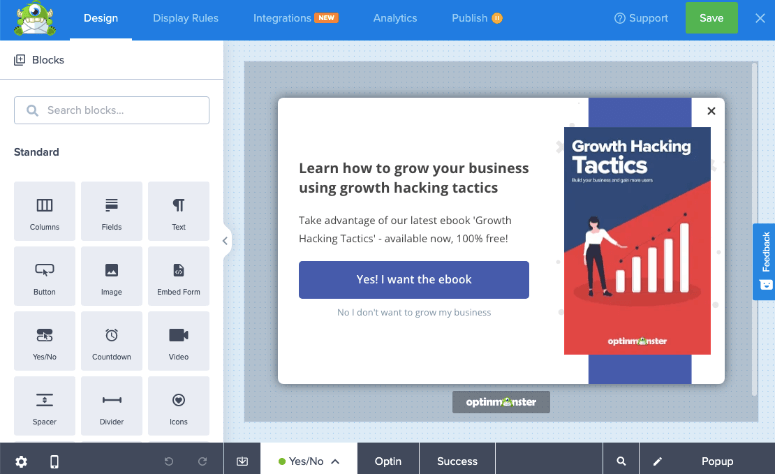Screen dimensions: 775x474
Task: Open the Analytics tab
Action: pyautogui.click(x=395, y=18)
